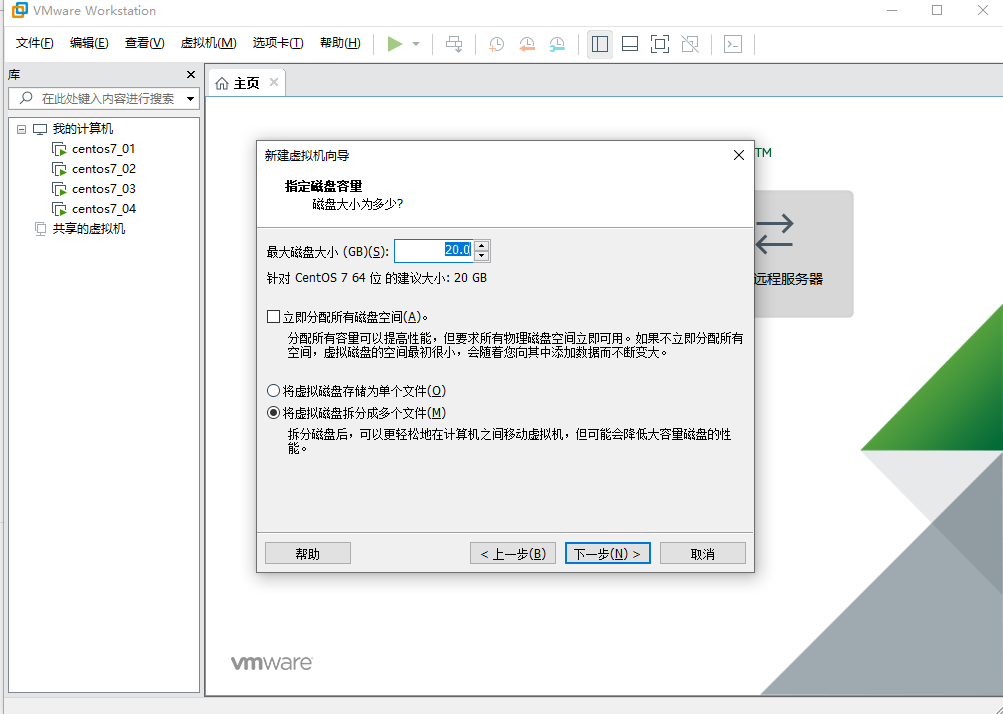Screen dimensions: 1003x714
Task: Open the 虚拟机(M) menu
Action: [x=207, y=43]
